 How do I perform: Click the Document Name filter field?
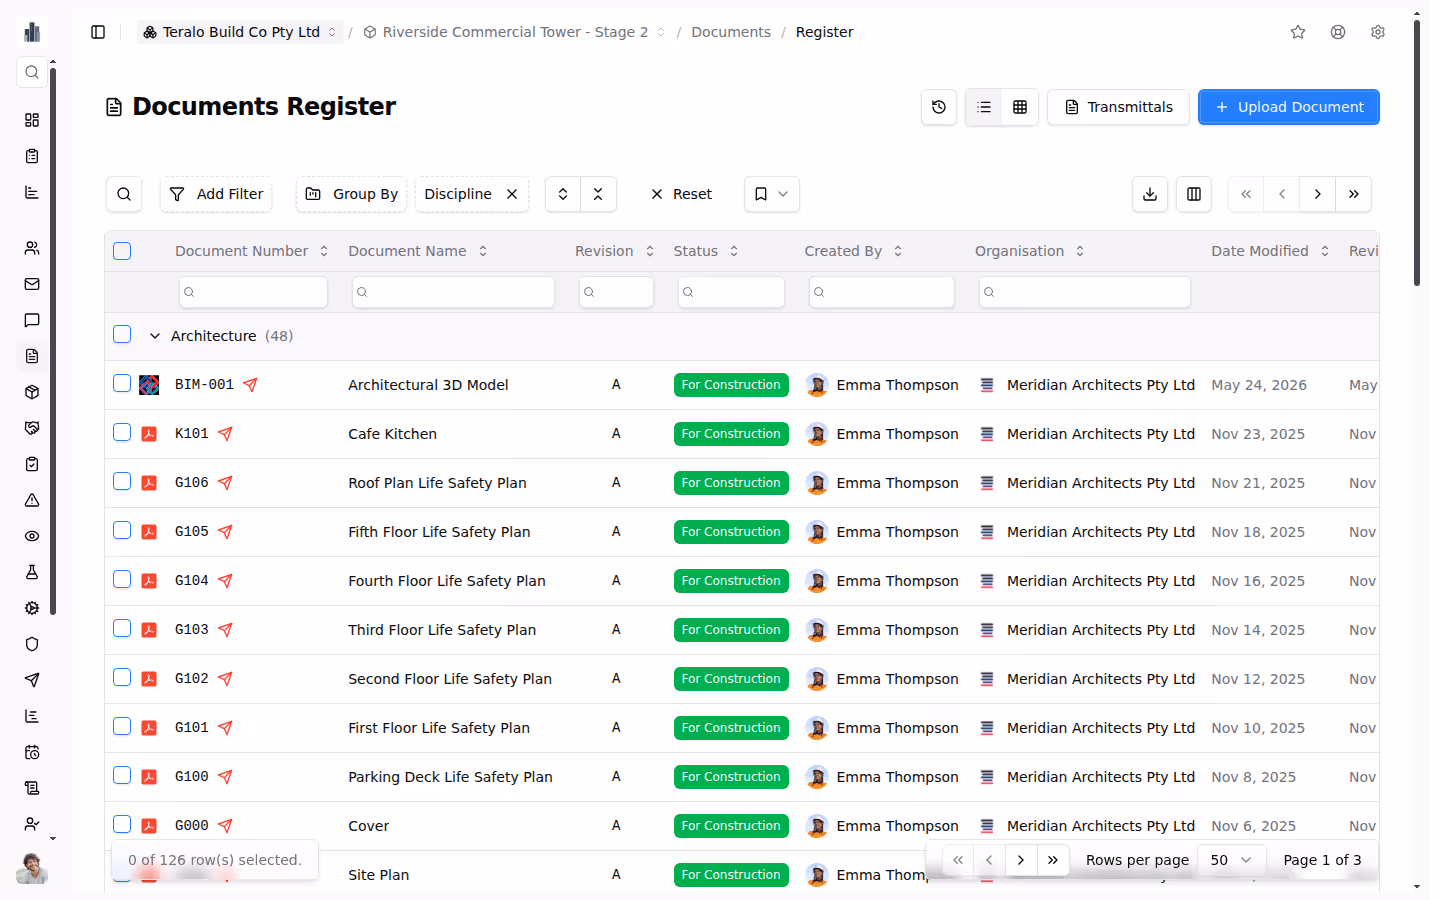[x=453, y=292]
